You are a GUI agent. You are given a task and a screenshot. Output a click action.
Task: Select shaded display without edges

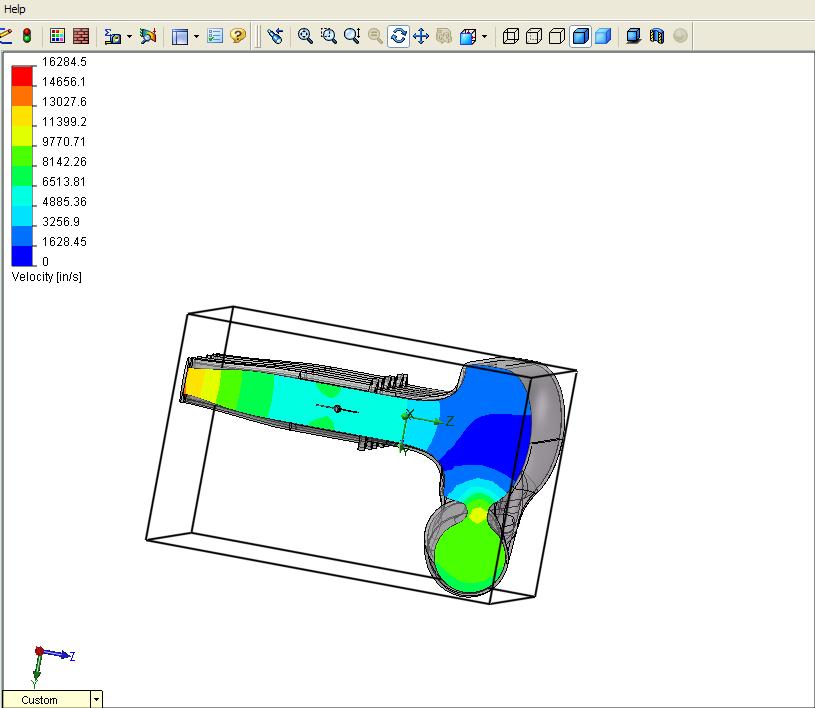click(x=603, y=36)
